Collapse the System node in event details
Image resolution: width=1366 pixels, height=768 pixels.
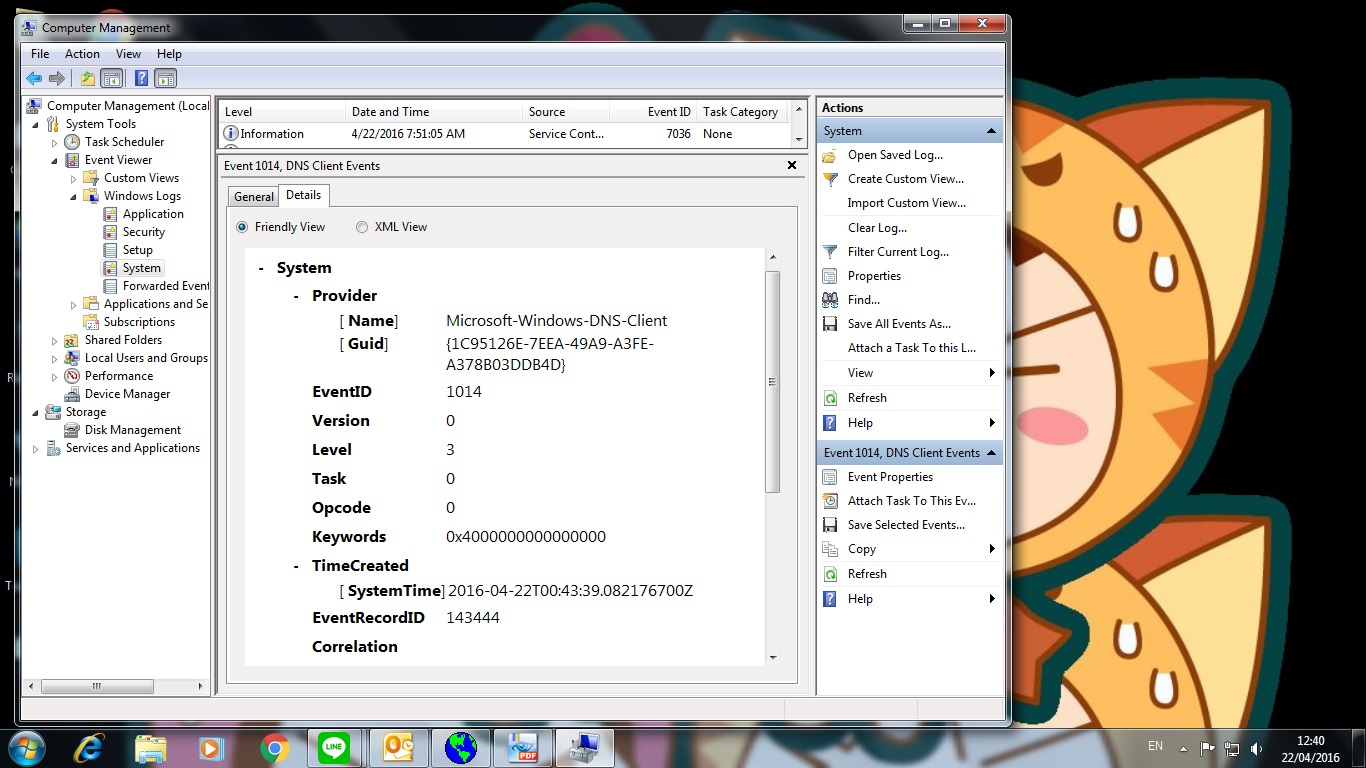(x=261, y=268)
